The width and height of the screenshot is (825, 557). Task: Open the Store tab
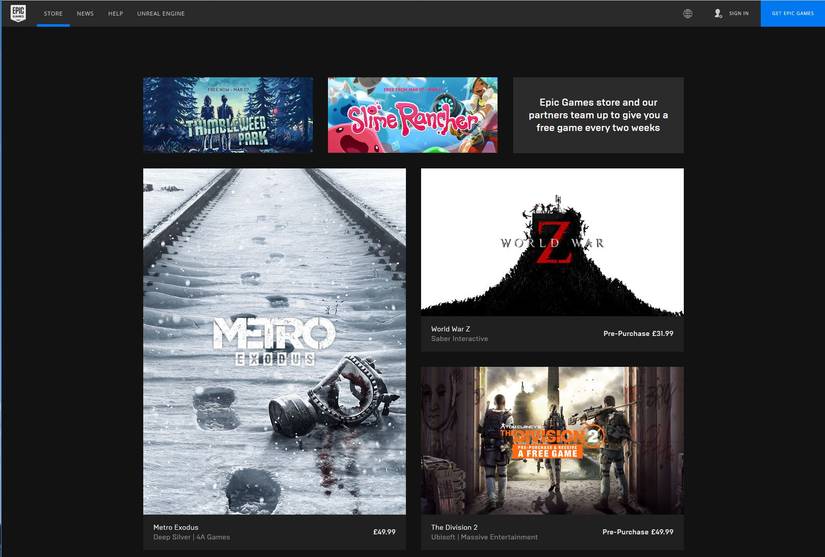point(53,14)
